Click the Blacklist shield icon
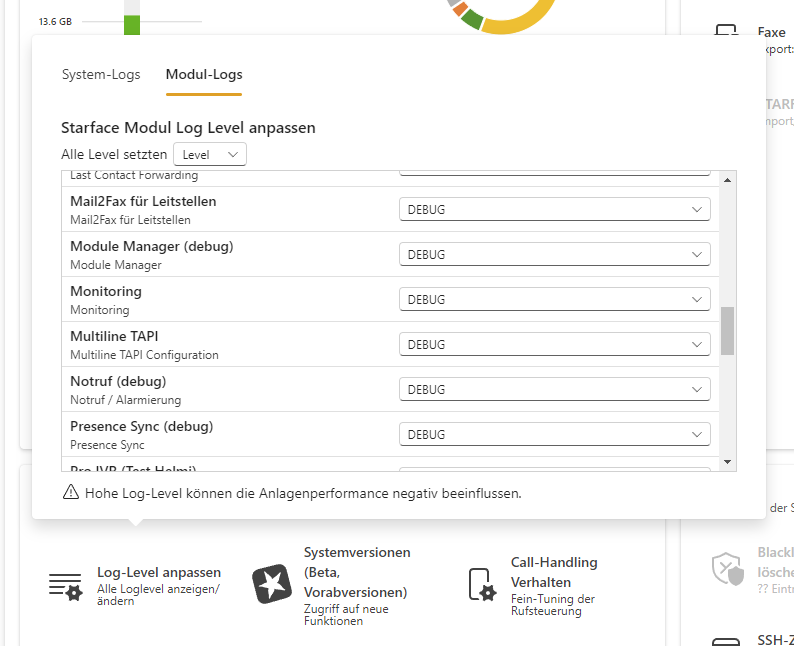Viewport: 794px width, 646px height. pyautogui.click(x=728, y=569)
